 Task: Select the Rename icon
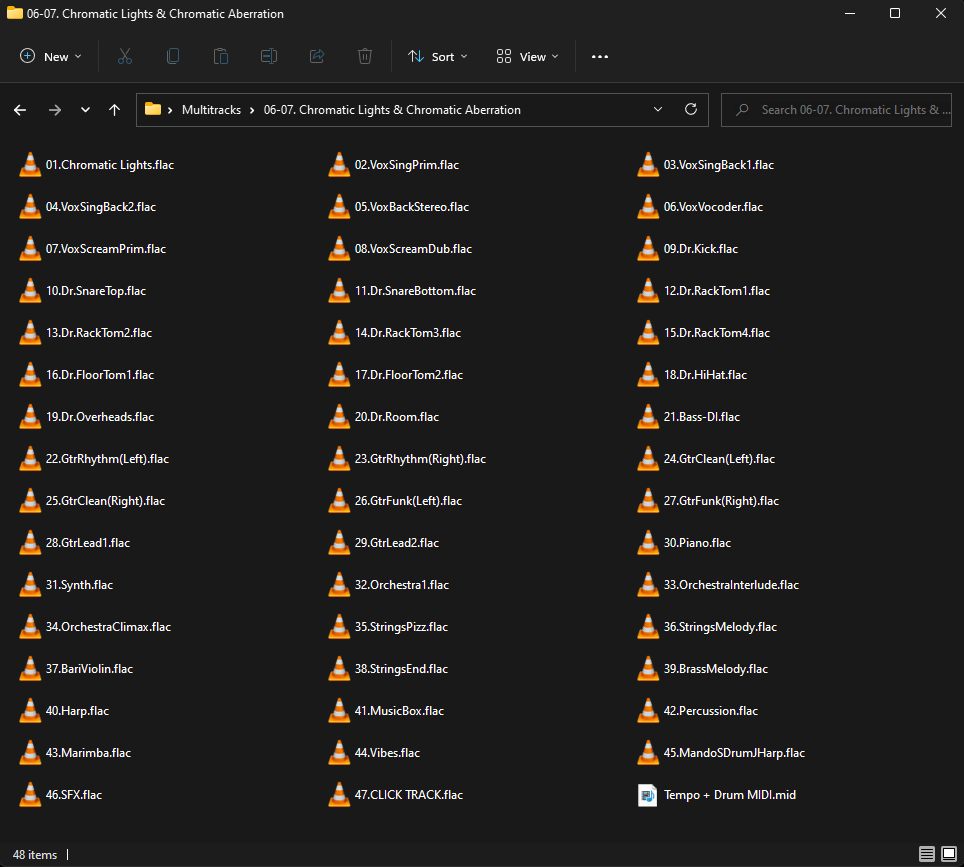click(x=268, y=56)
